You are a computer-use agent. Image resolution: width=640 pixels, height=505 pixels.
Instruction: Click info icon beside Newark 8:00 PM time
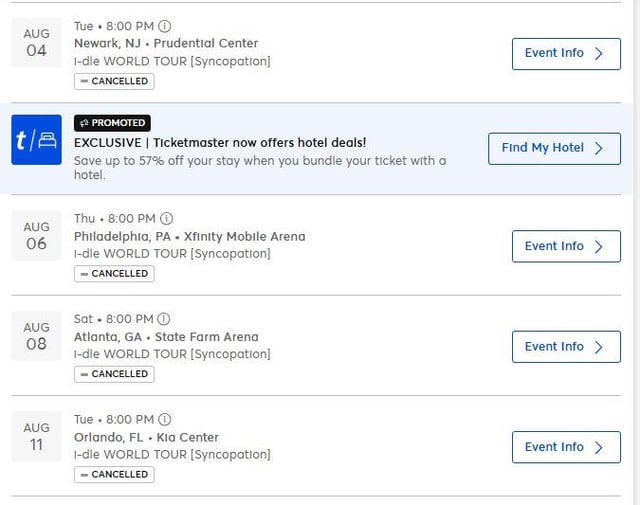click(x=165, y=26)
